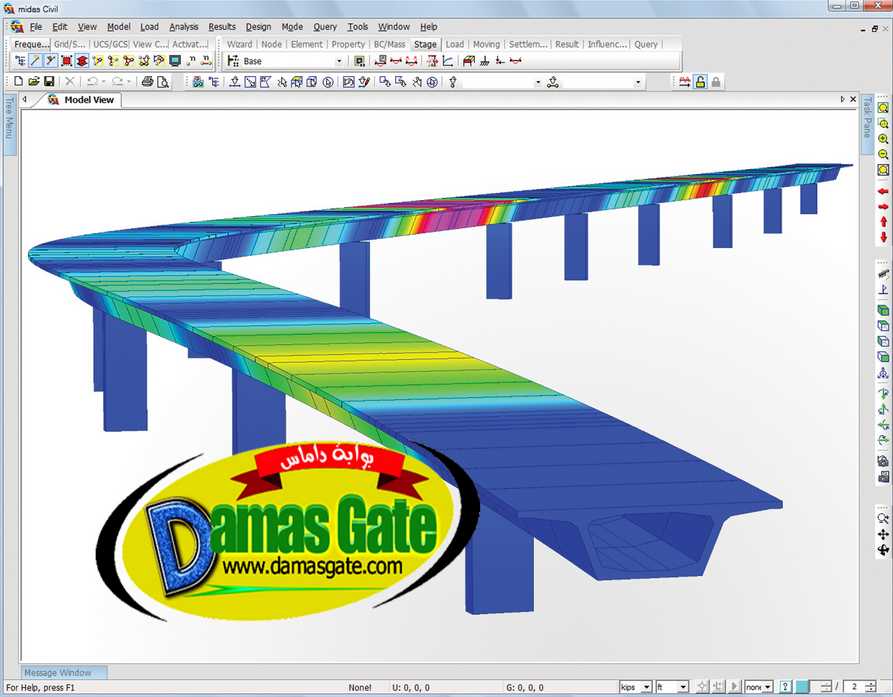Toggle the red select elements icon
Viewport: 893px width, 697px height.
point(67,61)
